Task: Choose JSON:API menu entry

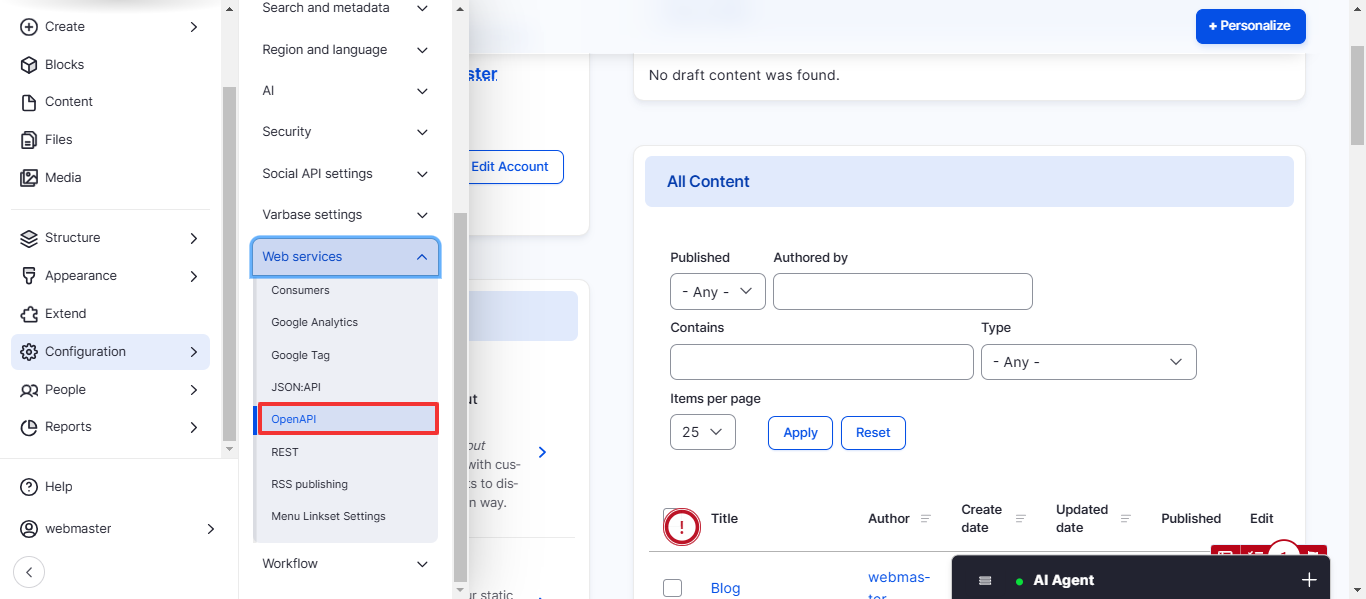Action: [296, 387]
